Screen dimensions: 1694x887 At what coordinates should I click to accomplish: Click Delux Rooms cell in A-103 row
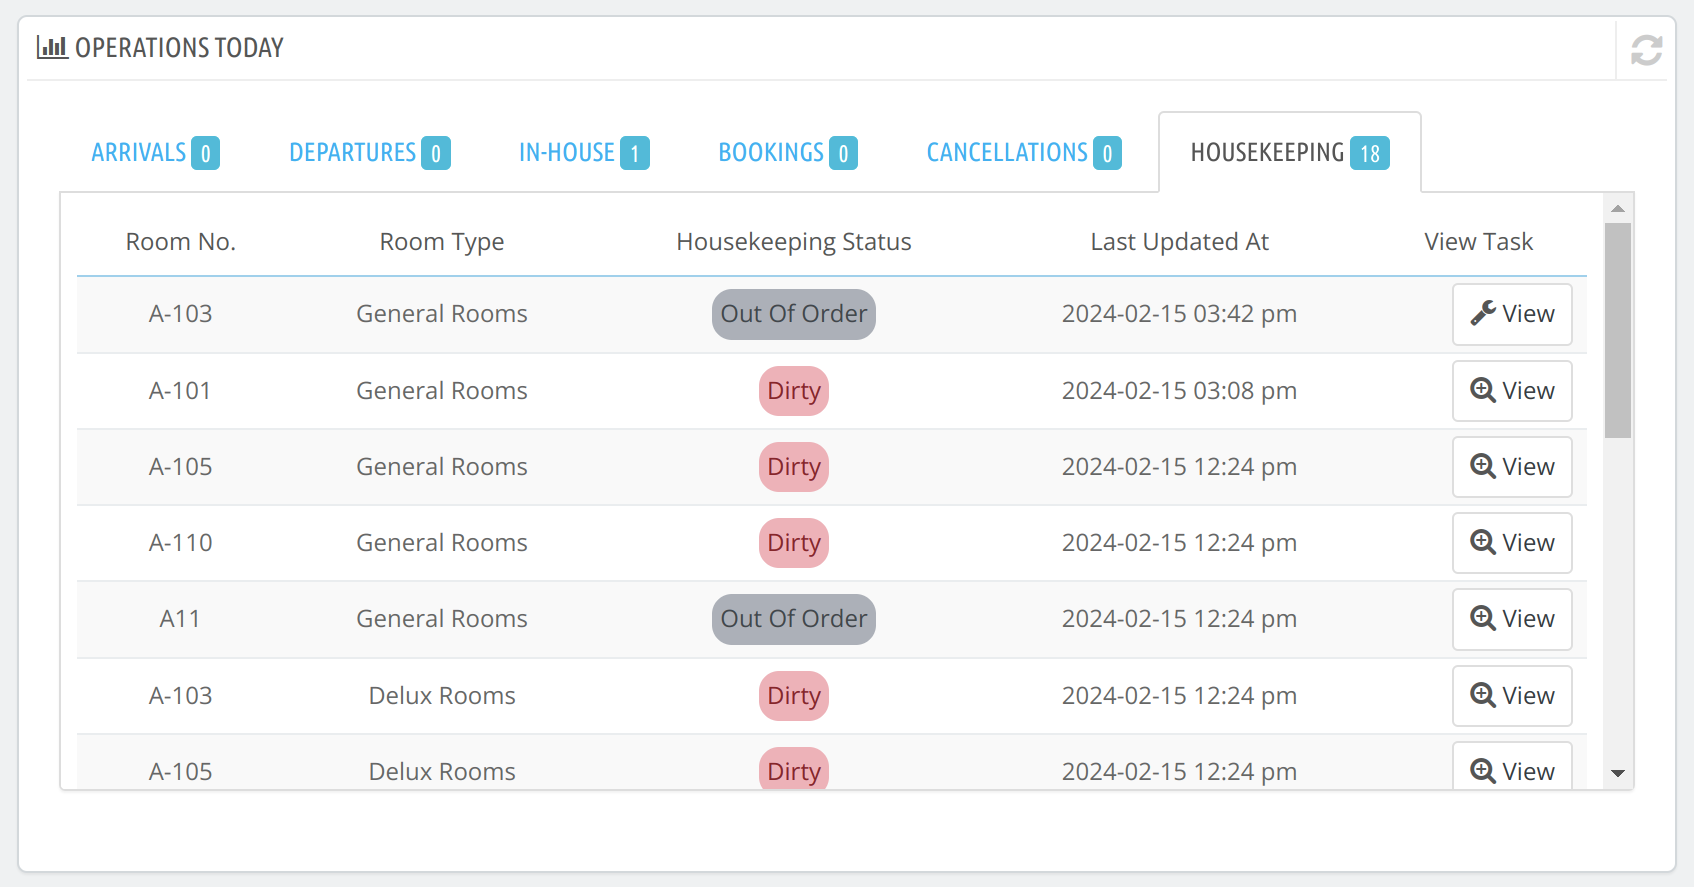(442, 696)
